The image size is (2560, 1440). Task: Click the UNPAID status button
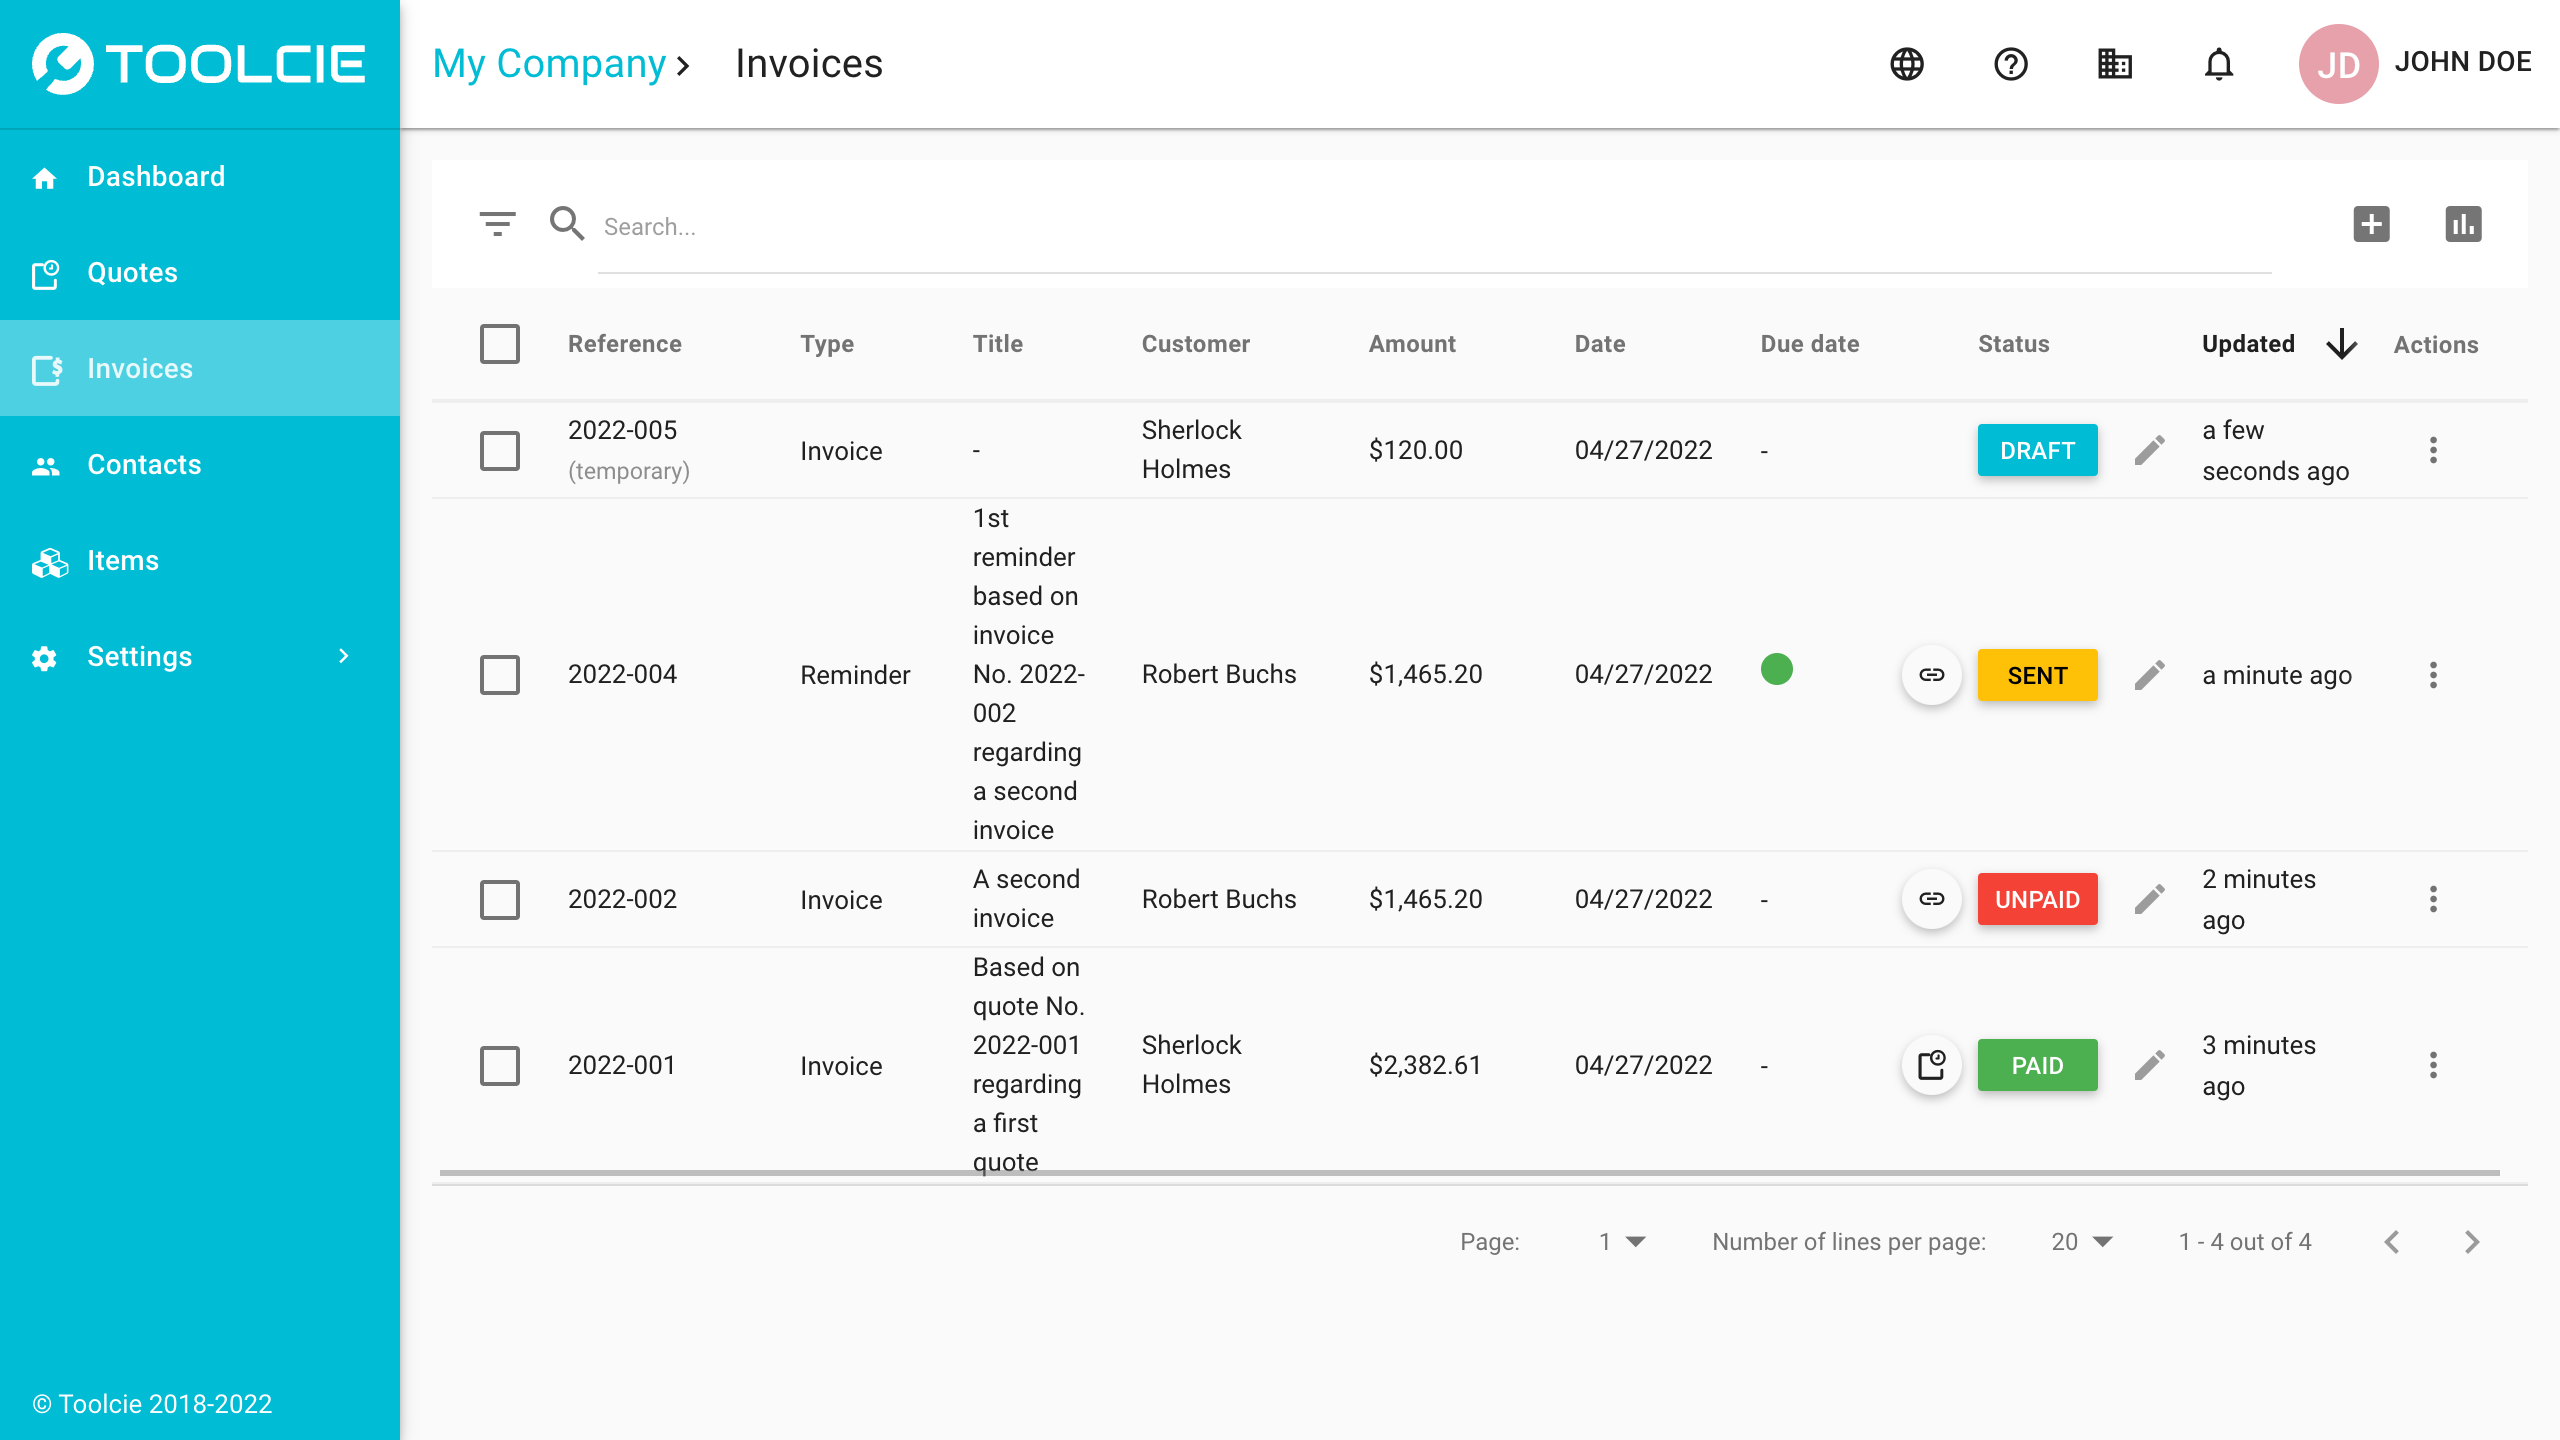(x=2037, y=899)
